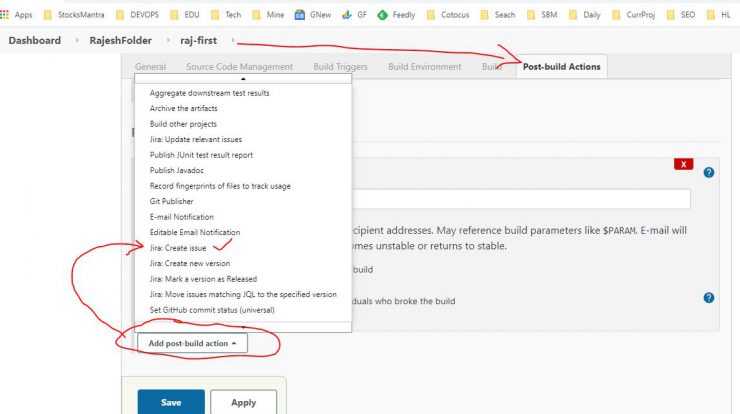This screenshot has width=740, height=414.
Task: Open the Feedly bookmark
Action: 396,15
